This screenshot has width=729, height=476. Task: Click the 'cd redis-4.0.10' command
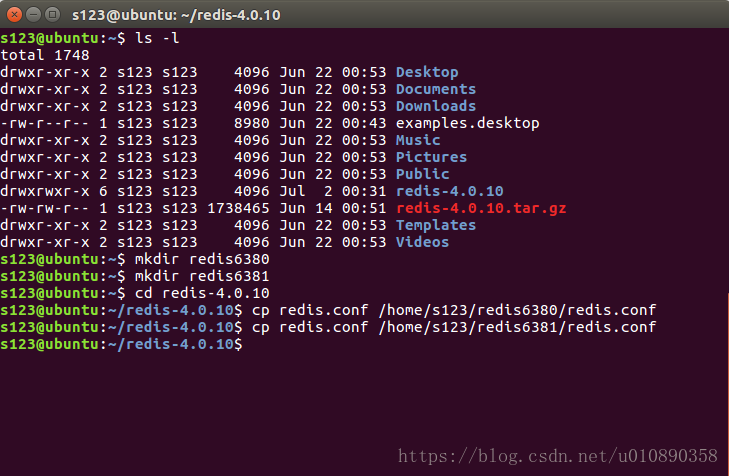click(202, 293)
